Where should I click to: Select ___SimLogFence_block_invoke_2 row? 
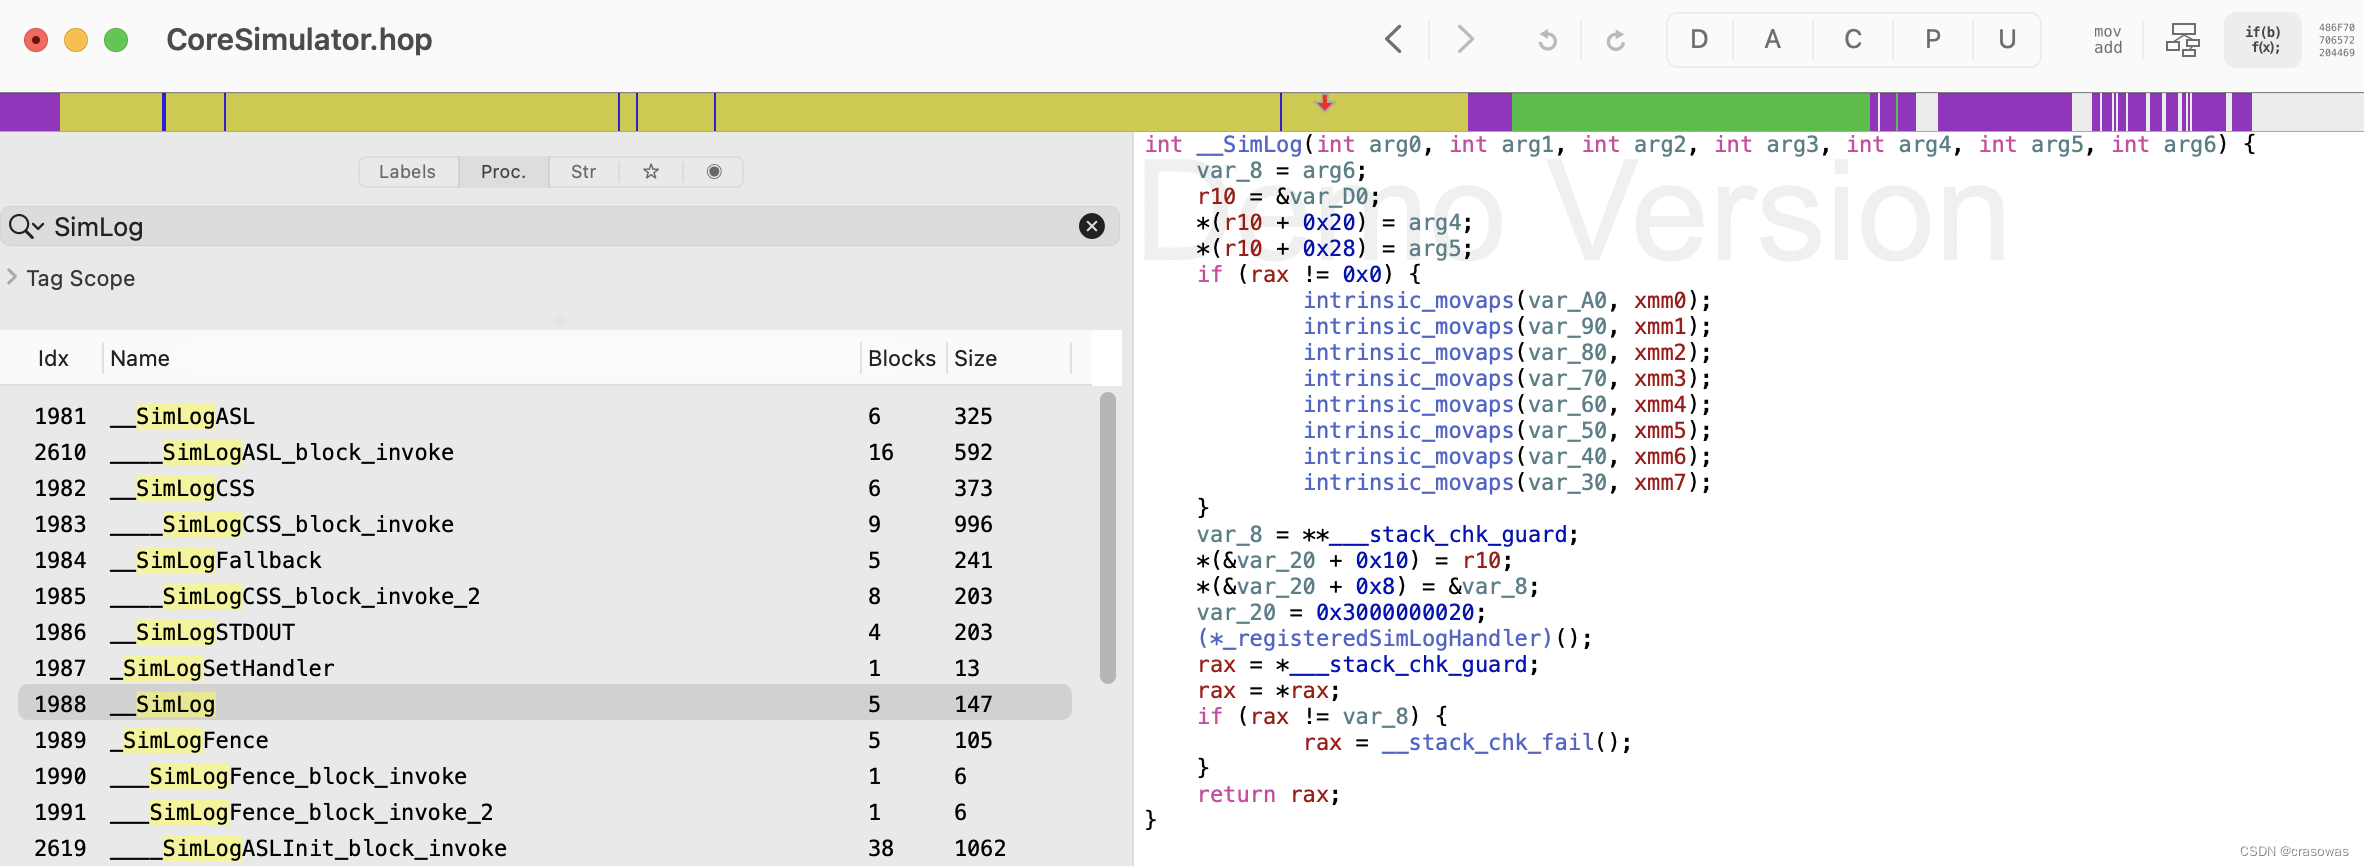(x=545, y=812)
